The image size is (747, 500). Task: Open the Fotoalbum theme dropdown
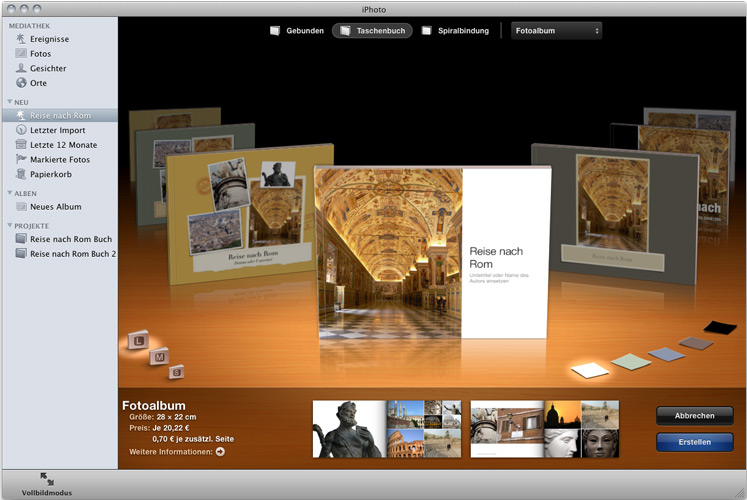[557, 31]
